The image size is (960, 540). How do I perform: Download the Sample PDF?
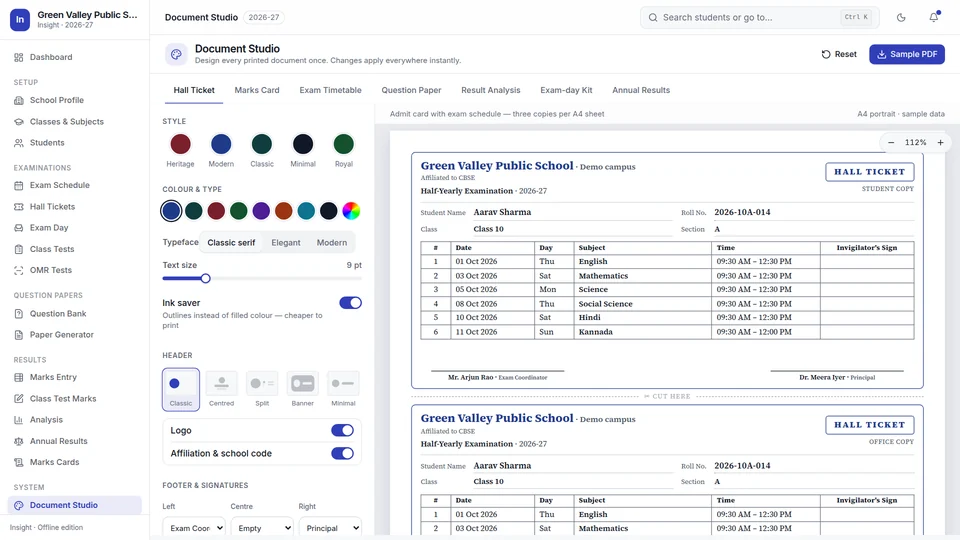[907, 54]
